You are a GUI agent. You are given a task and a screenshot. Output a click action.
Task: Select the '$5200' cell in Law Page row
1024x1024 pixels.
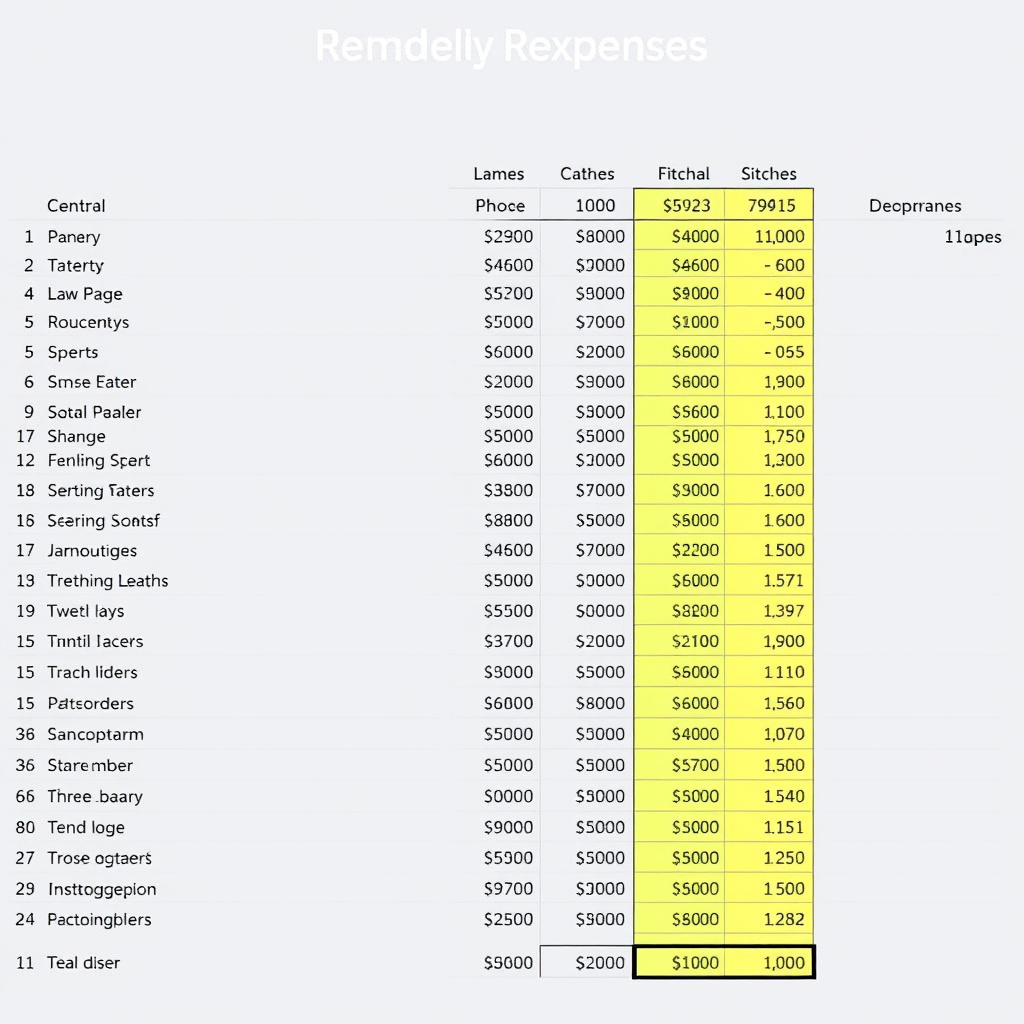click(x=508, y=294)
